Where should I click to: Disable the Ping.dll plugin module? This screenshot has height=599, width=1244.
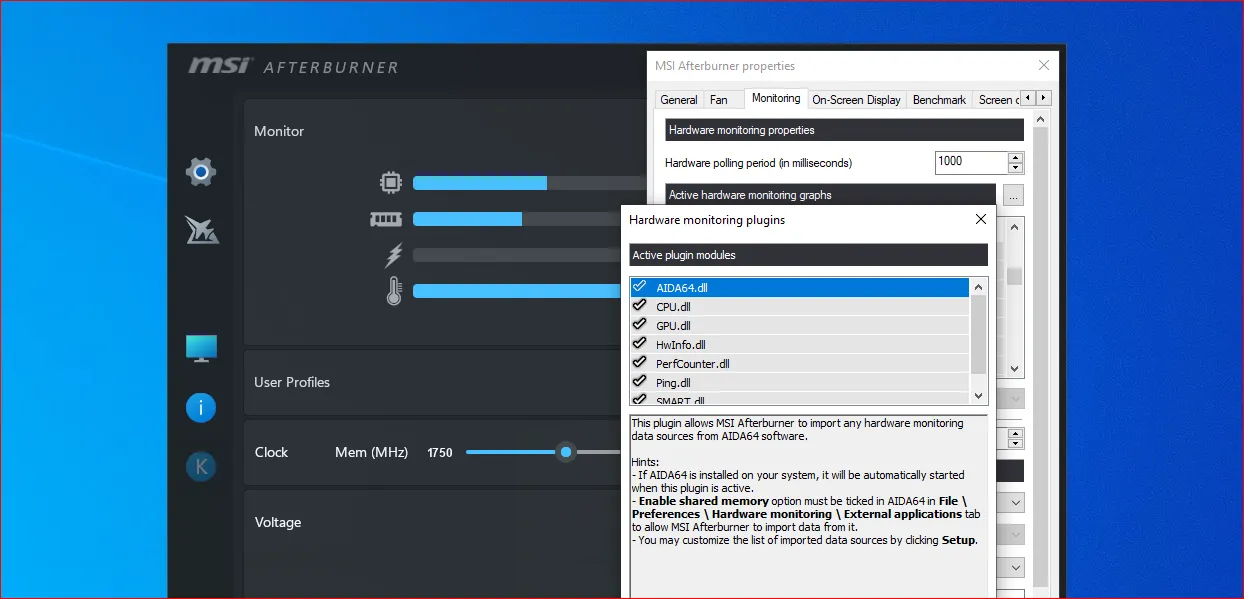640,382
